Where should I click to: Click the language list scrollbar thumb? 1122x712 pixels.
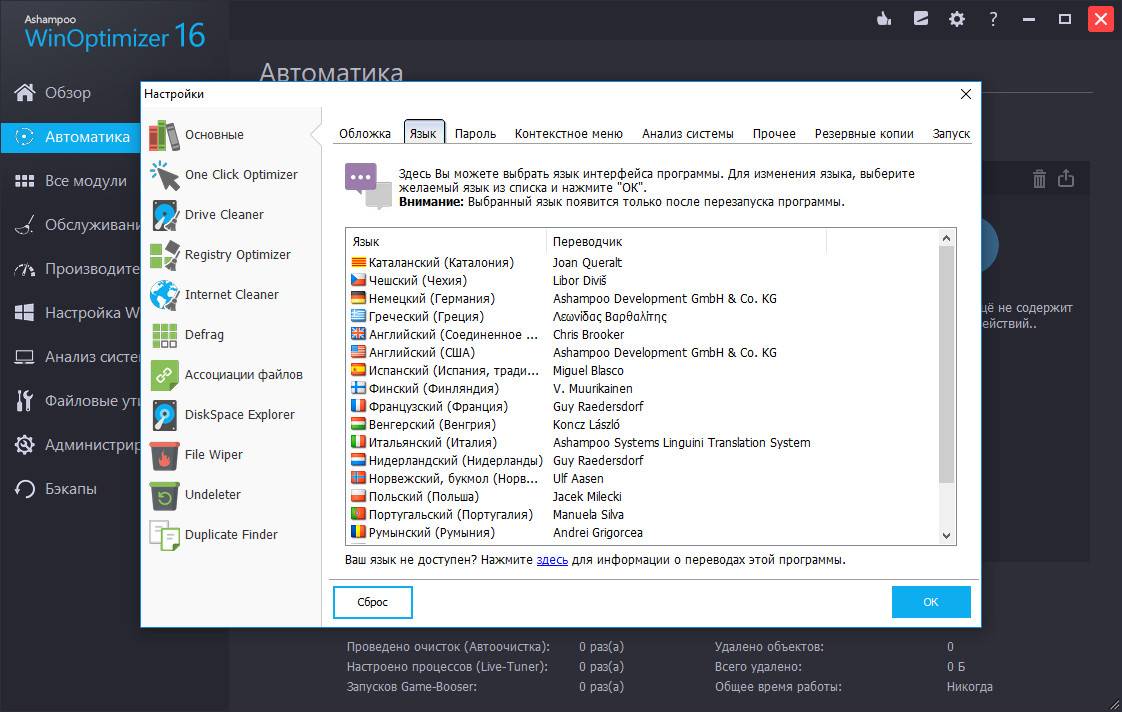click(x=946, y=364)
